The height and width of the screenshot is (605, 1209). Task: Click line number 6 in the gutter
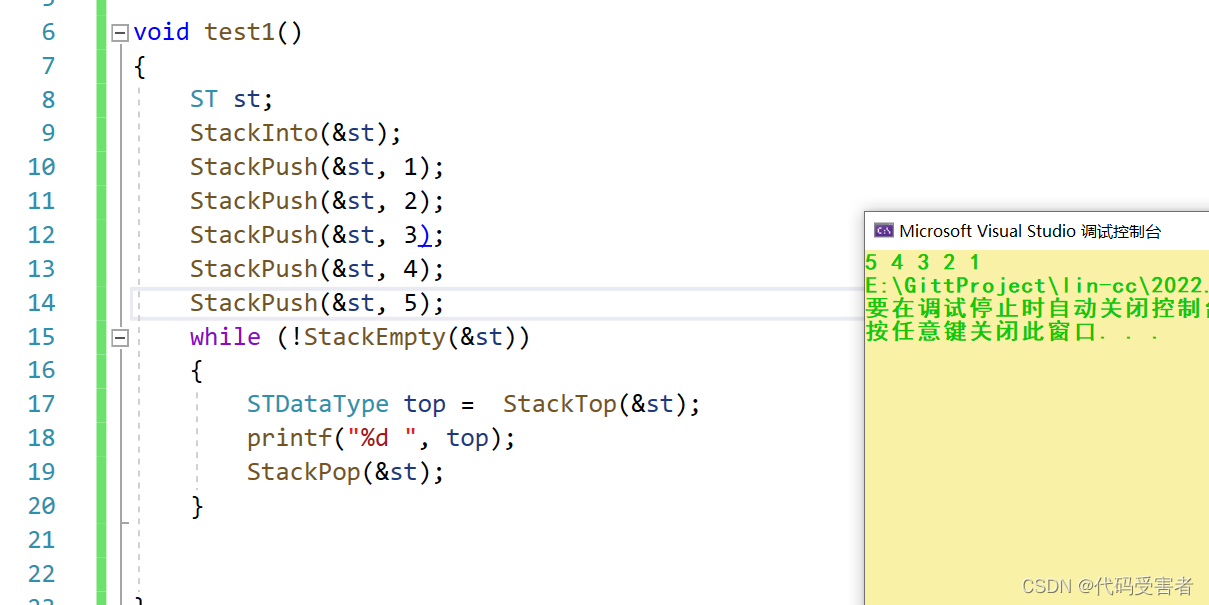[49, 32]
